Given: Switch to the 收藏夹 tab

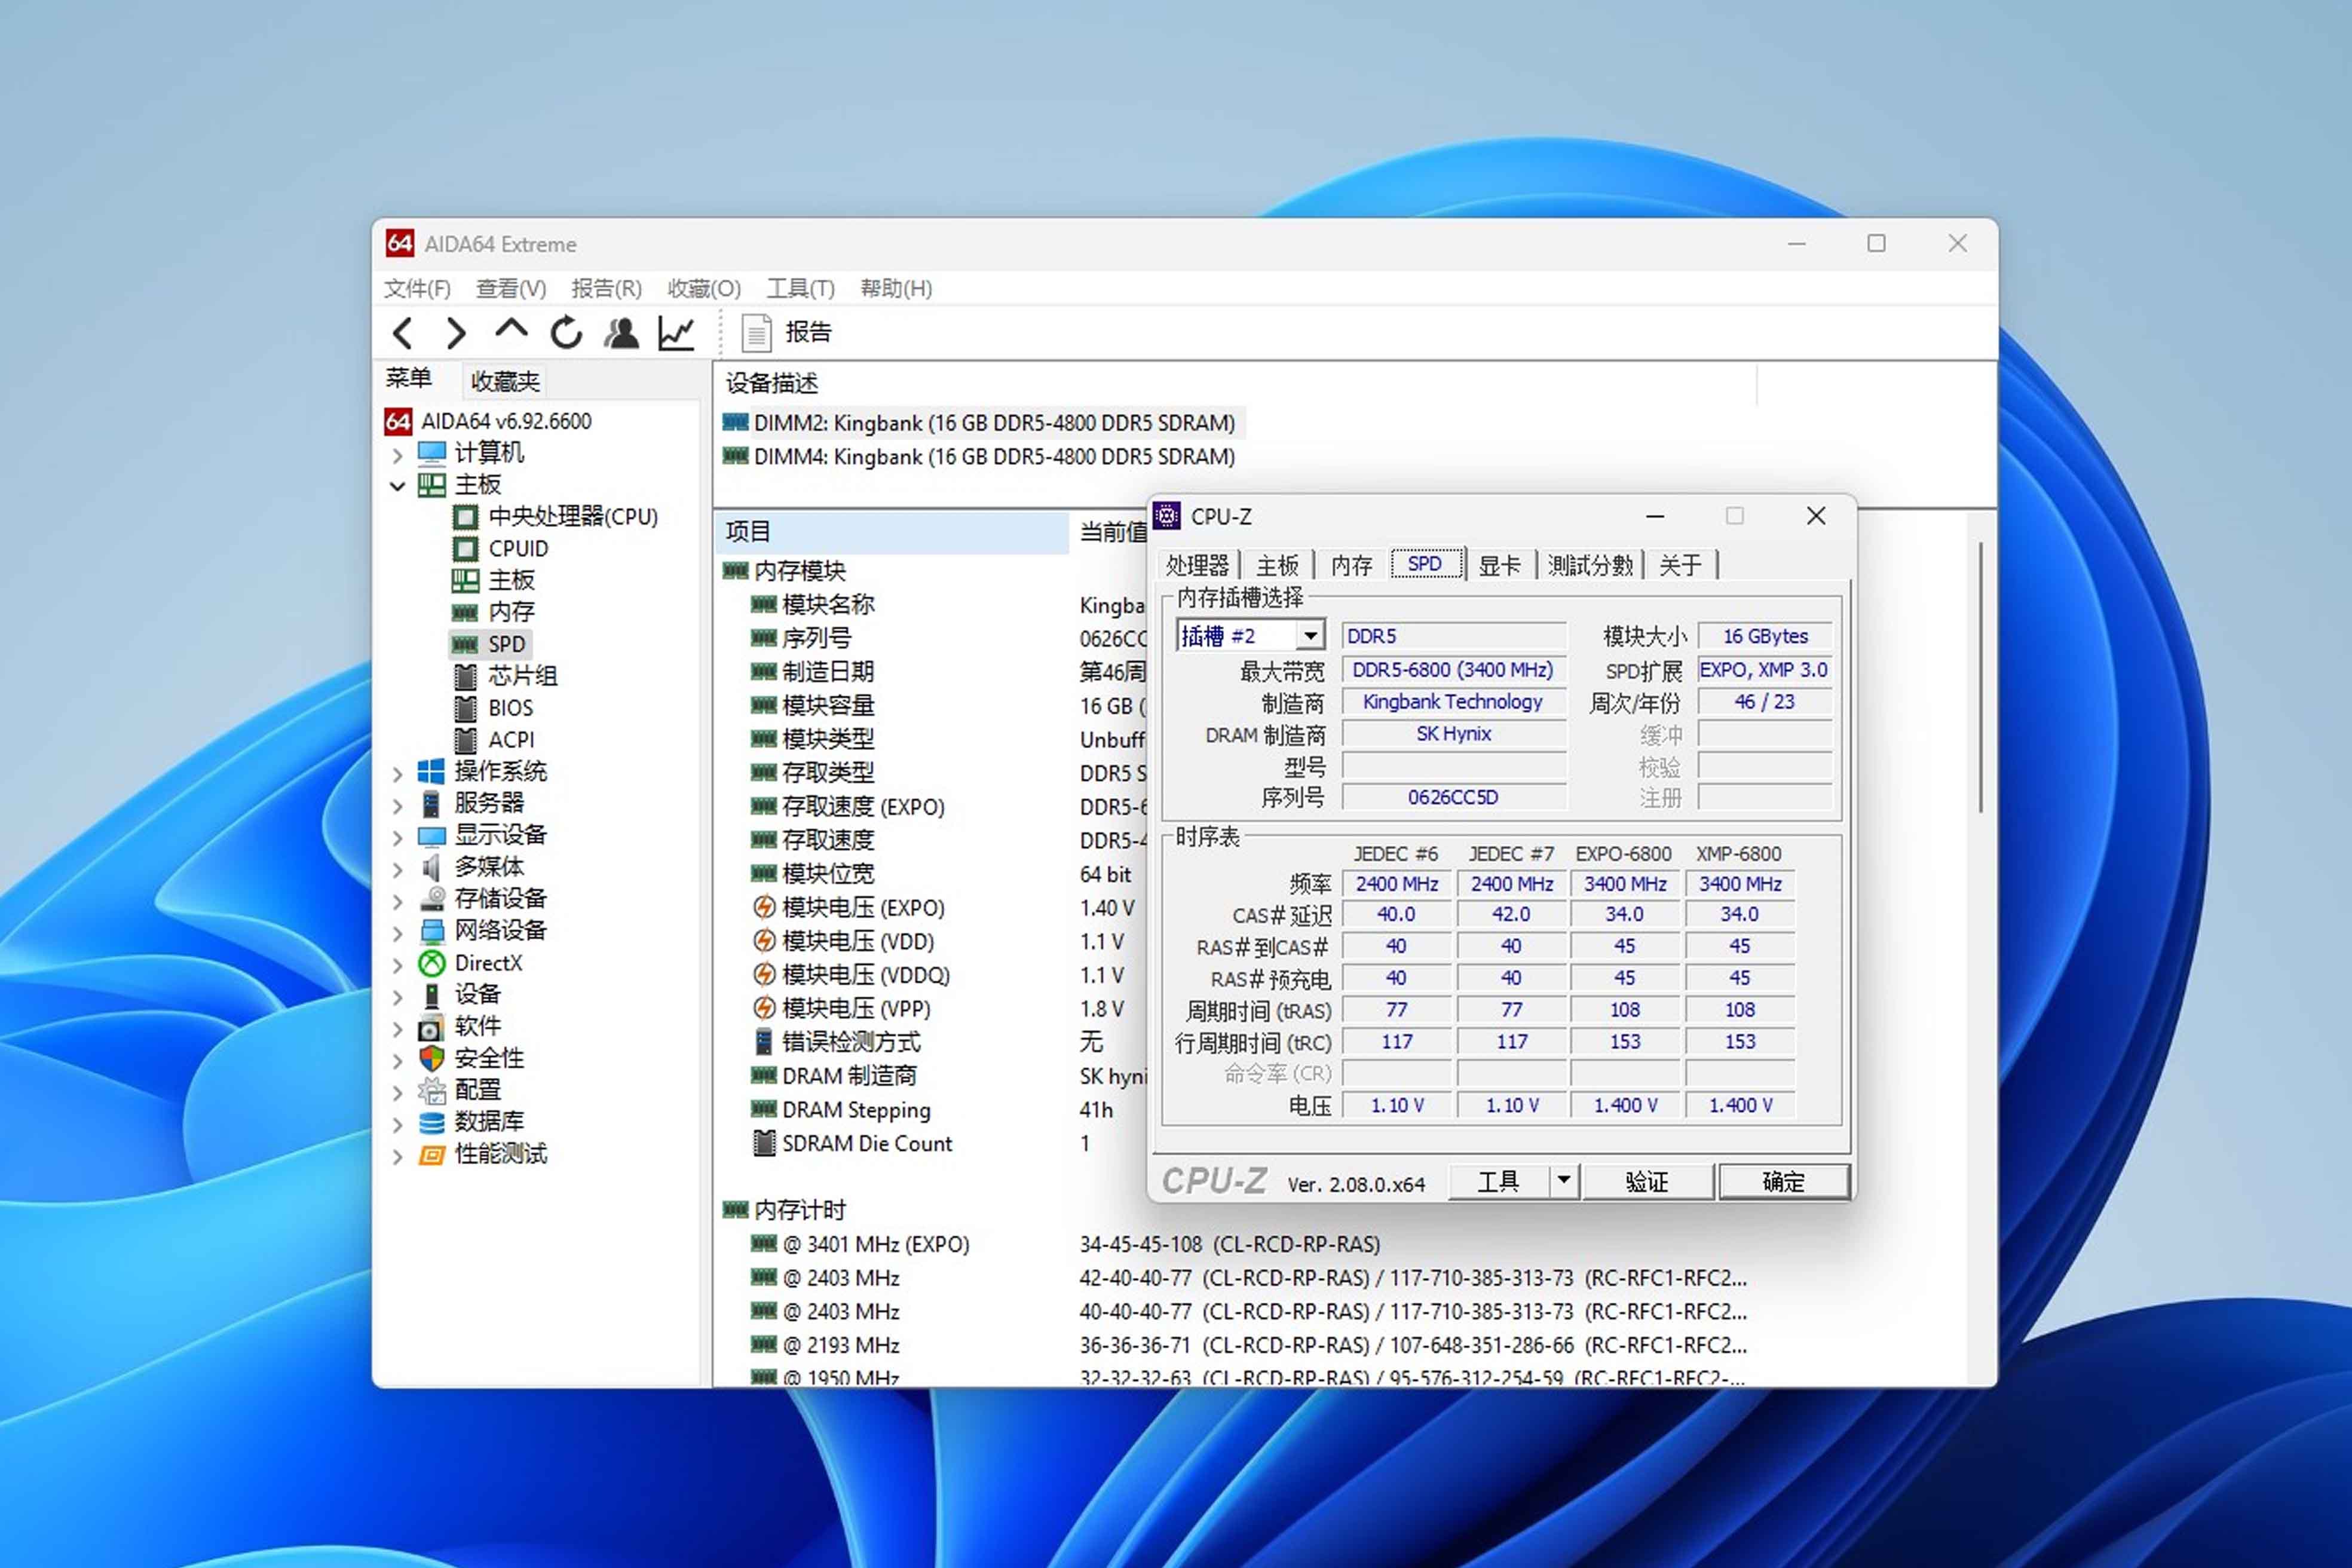Looking at the screenshot, I should click(x=505, y=381).
